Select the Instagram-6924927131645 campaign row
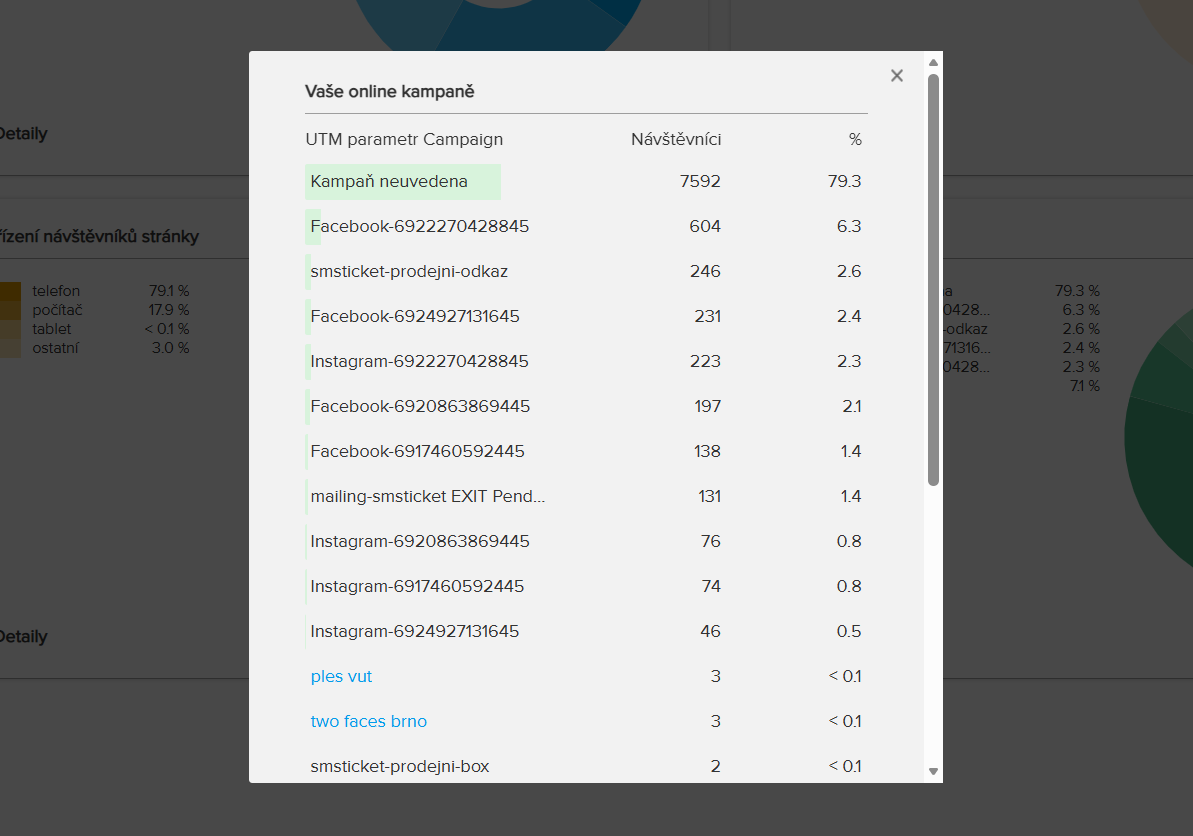This screenshot has height=836, width=1193. [x=414, y=632]
